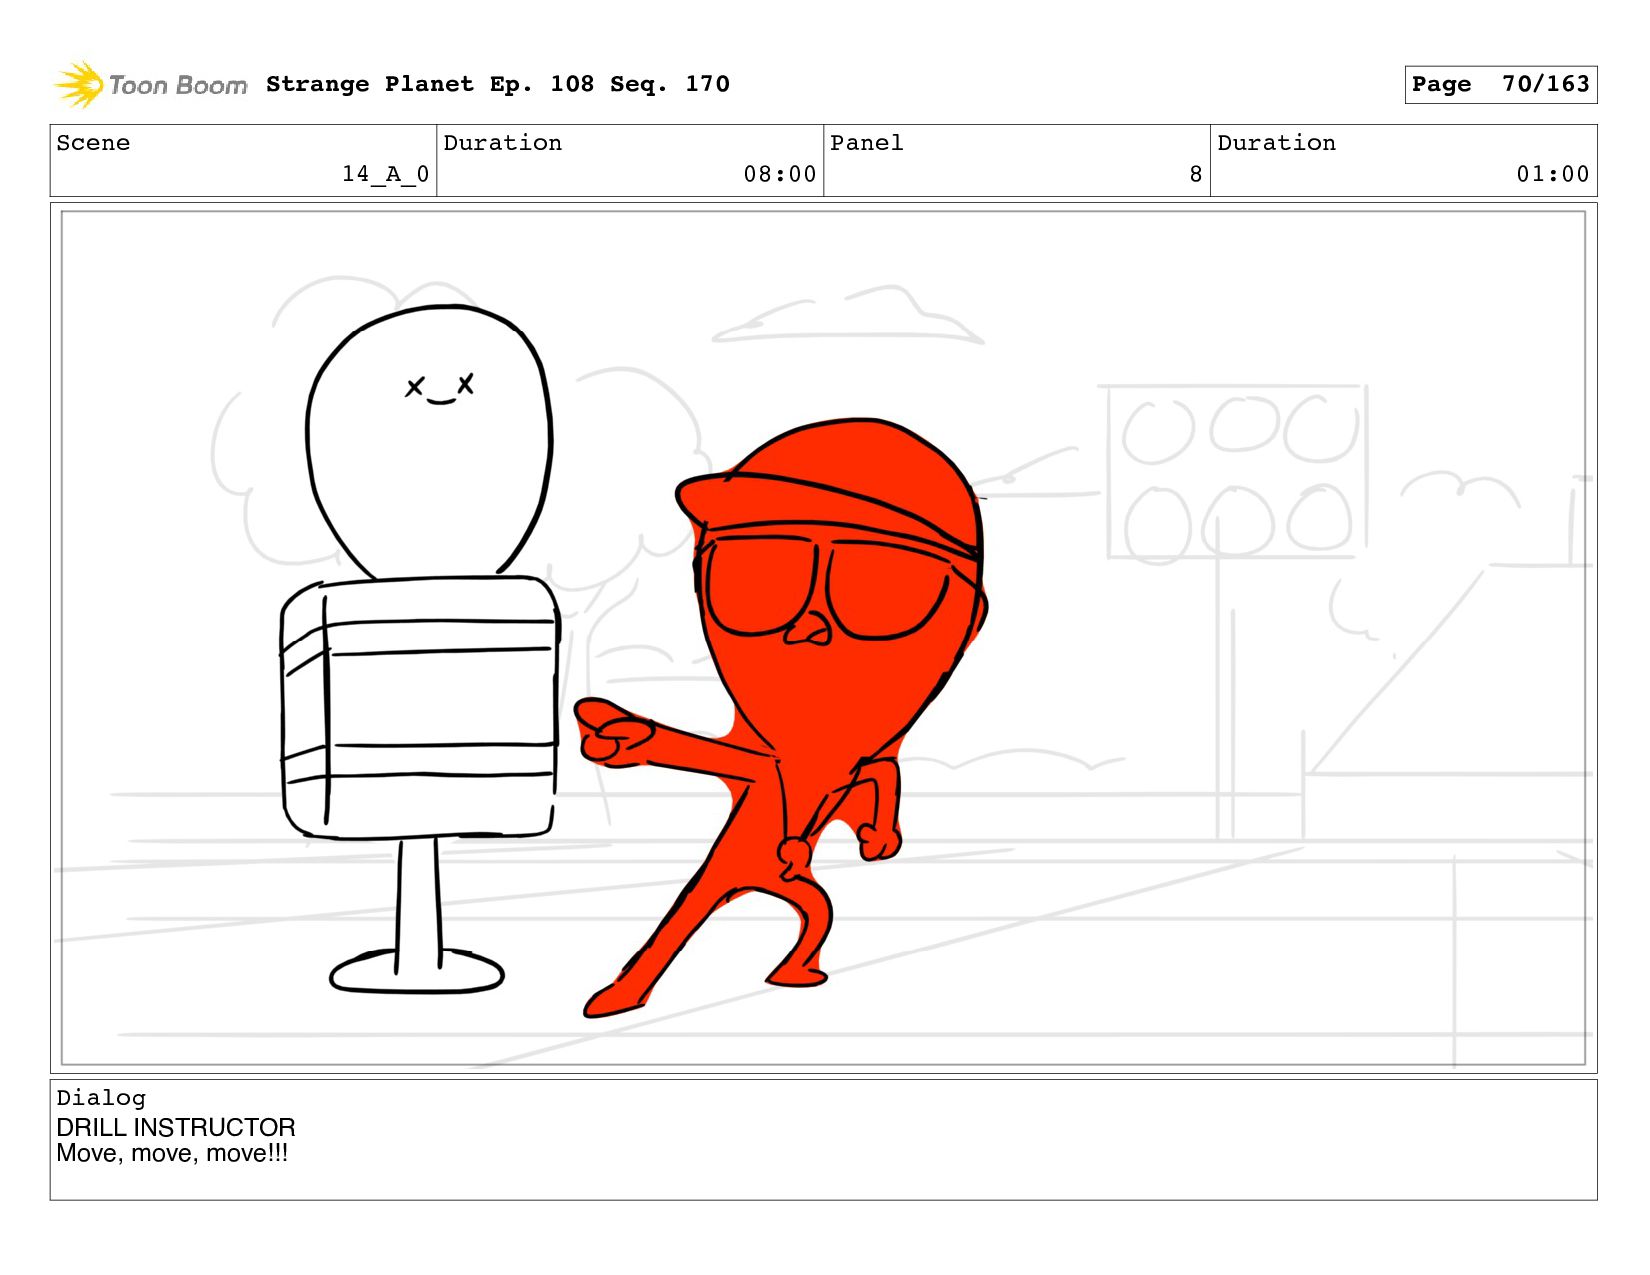Select the scene value '14_A_0'

(x=386, y=174)
